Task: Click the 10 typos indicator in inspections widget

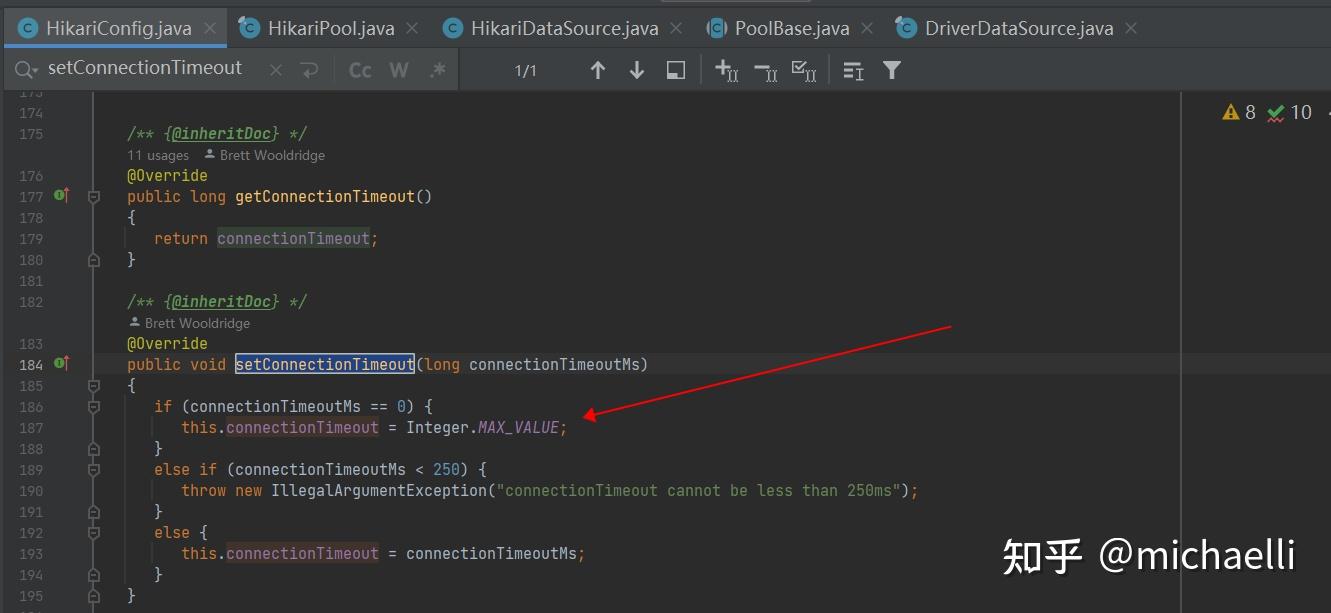Action: click(x=1291, y=112)
